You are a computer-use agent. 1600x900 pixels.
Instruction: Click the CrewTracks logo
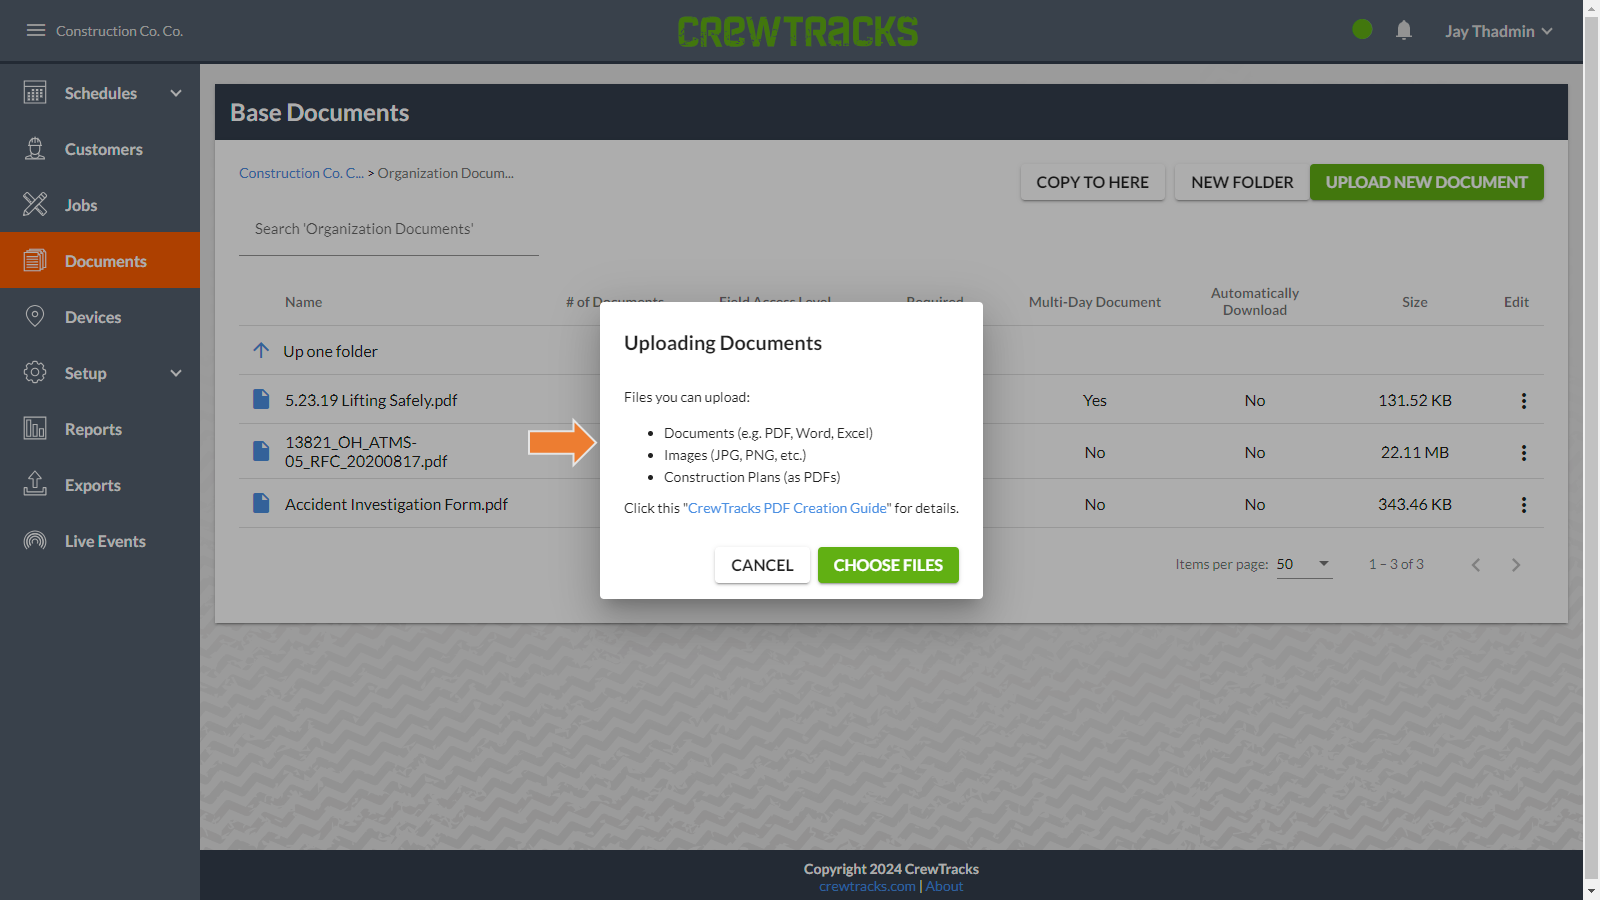[798, 31]
